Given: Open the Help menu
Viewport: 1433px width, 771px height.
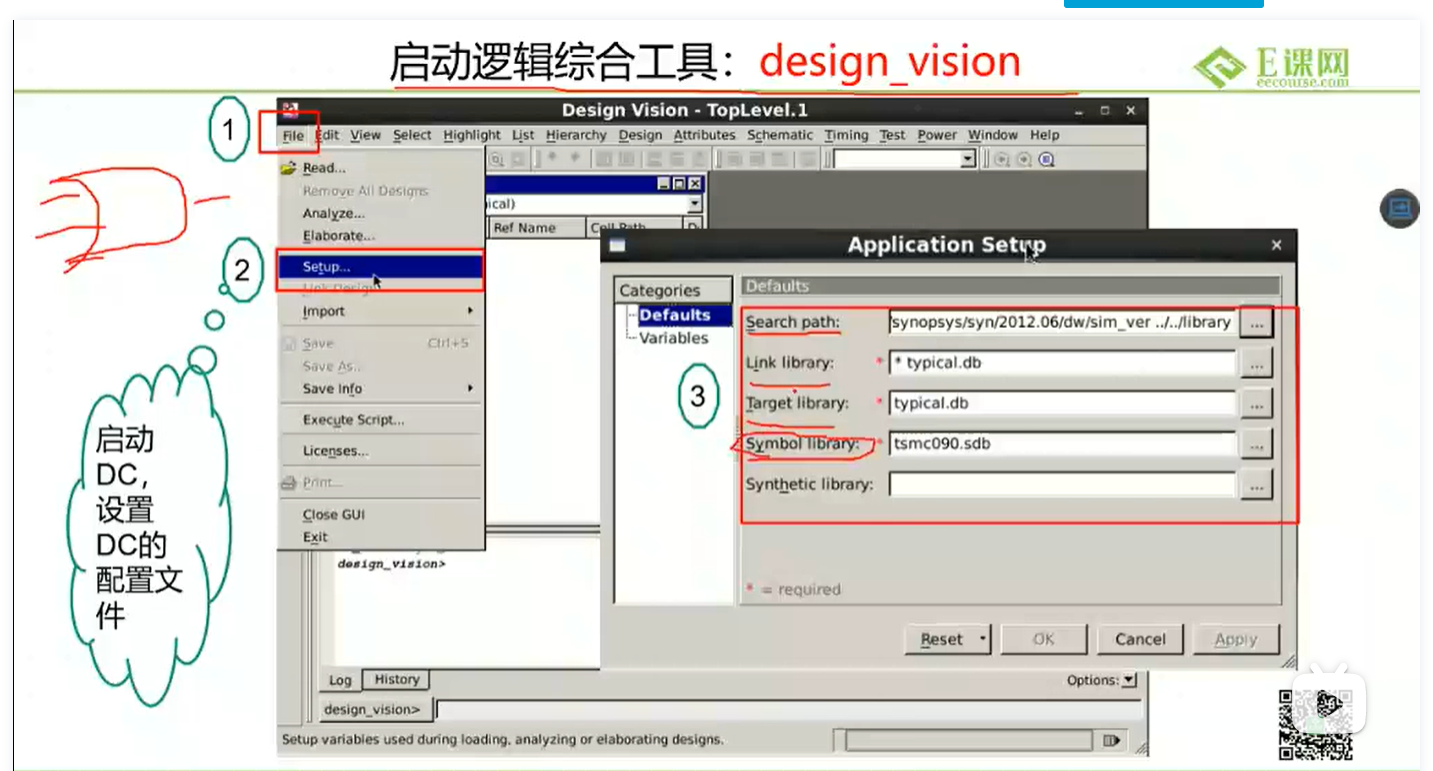Looking at the screenshot, I should 1044,135.
